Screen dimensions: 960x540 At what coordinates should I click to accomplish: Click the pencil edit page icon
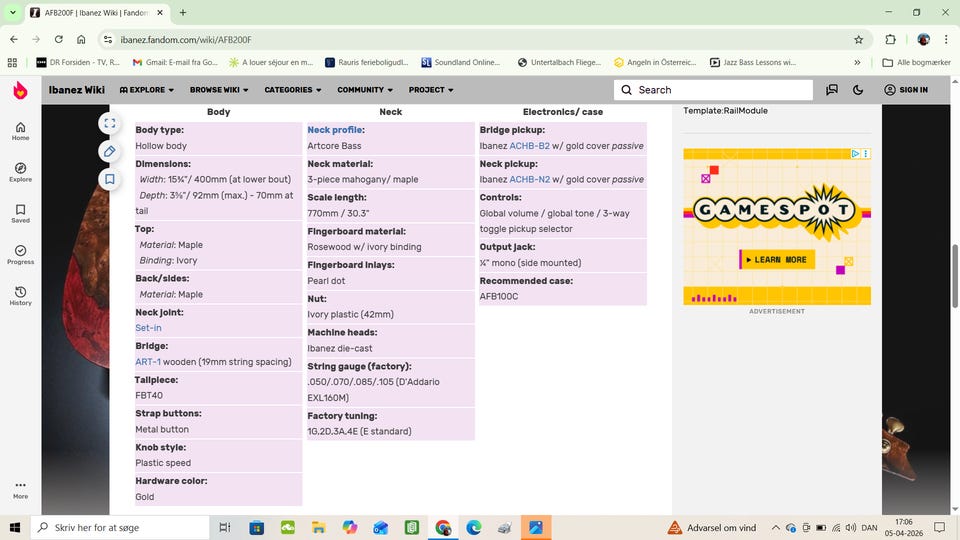(109, 151)
